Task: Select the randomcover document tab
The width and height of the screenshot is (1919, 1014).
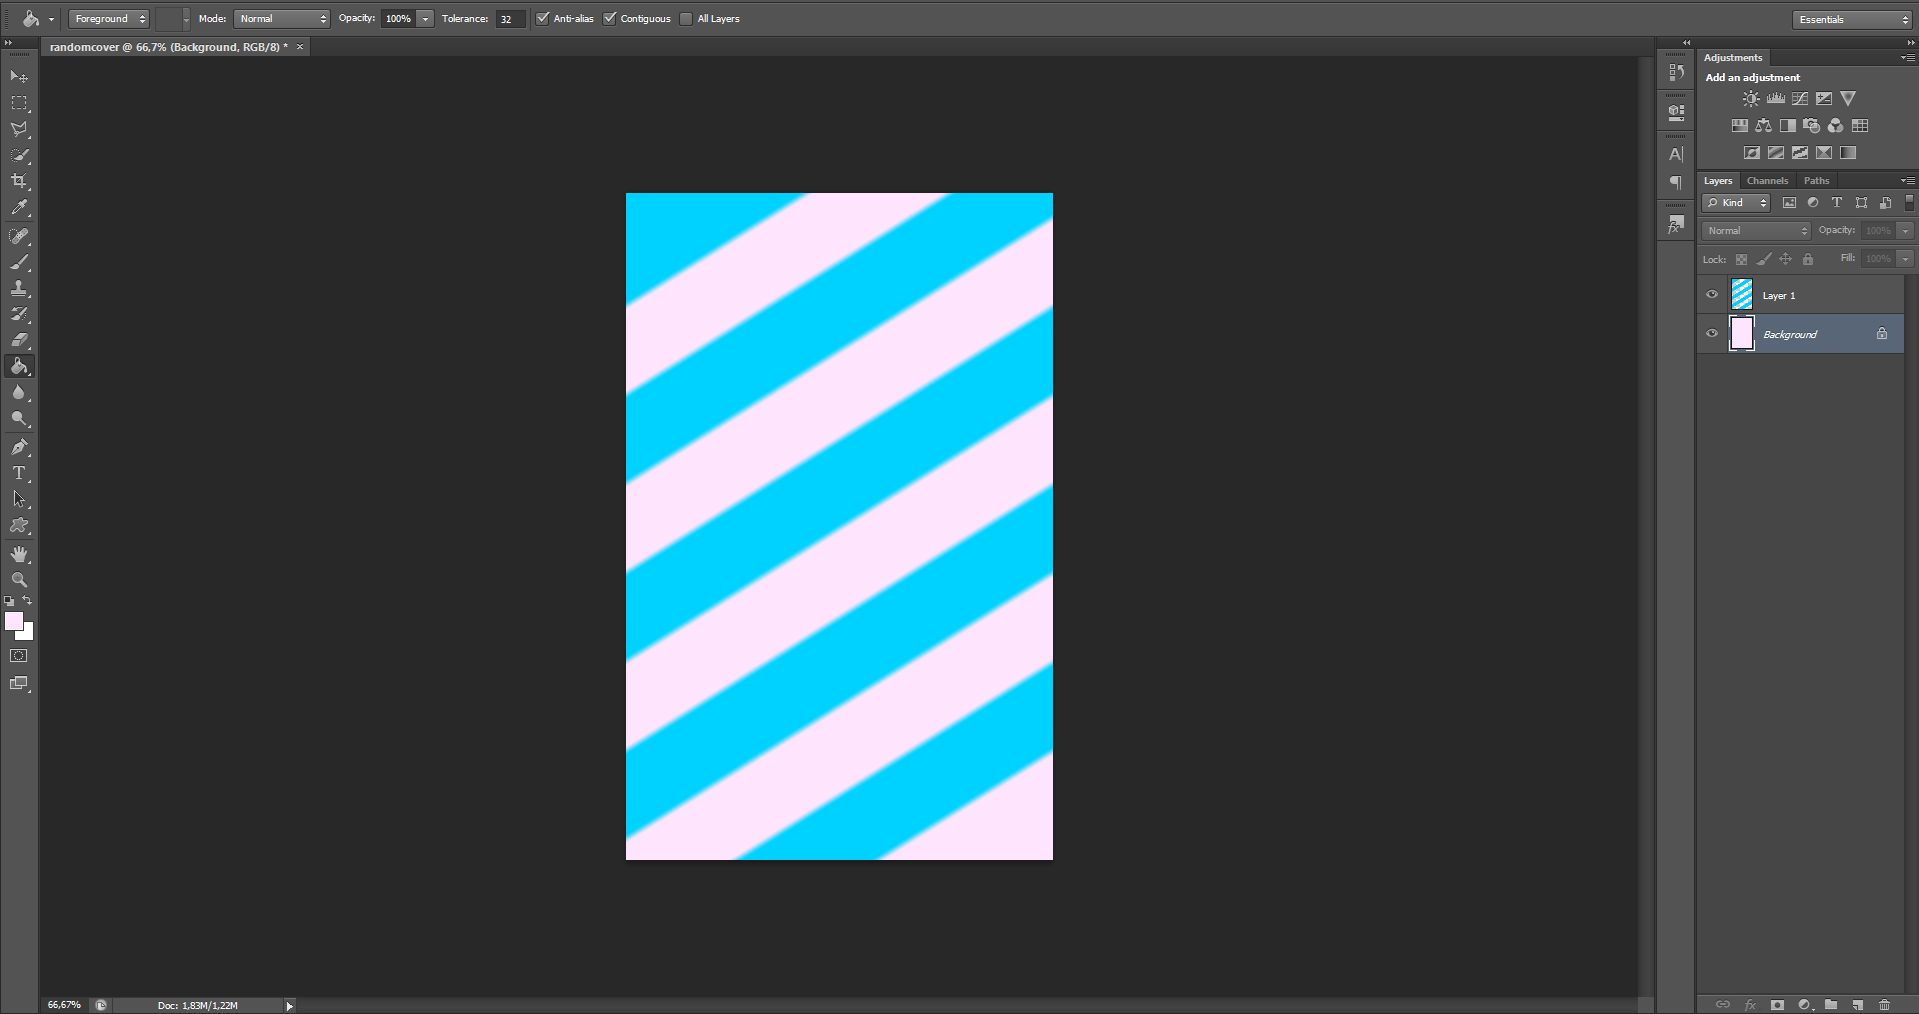Action: click(168, 47)
